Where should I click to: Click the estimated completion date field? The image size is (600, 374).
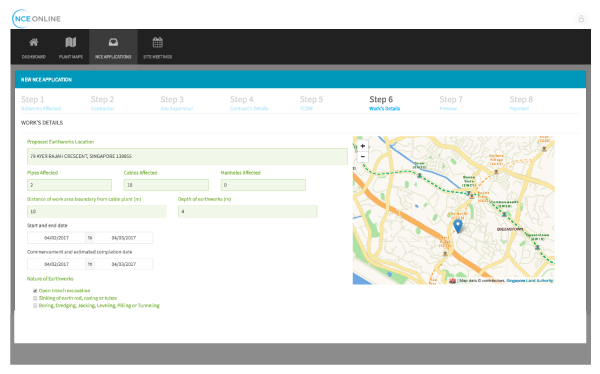click(x=124, y=264)
